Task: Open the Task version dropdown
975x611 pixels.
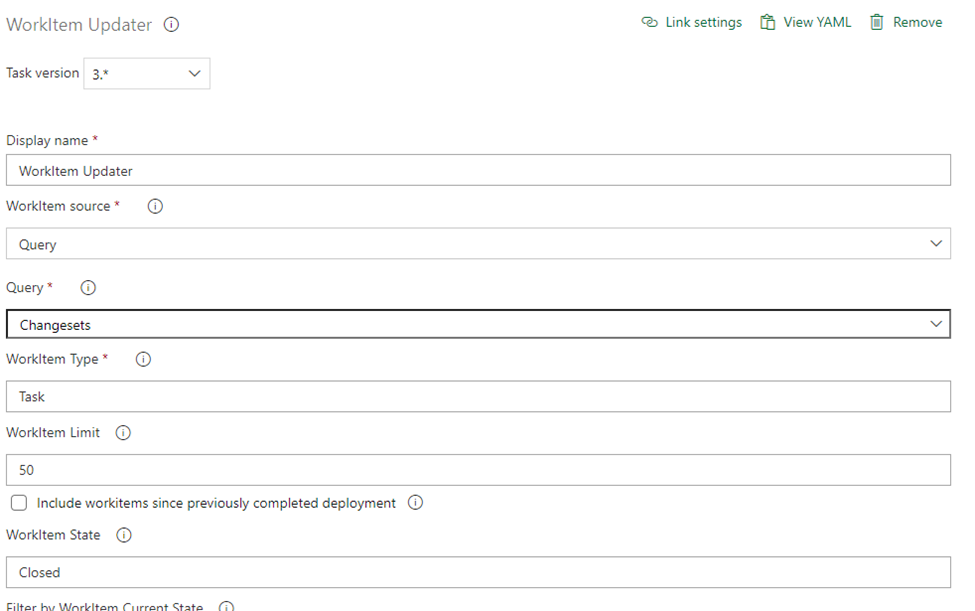Action: pos(193,73)
